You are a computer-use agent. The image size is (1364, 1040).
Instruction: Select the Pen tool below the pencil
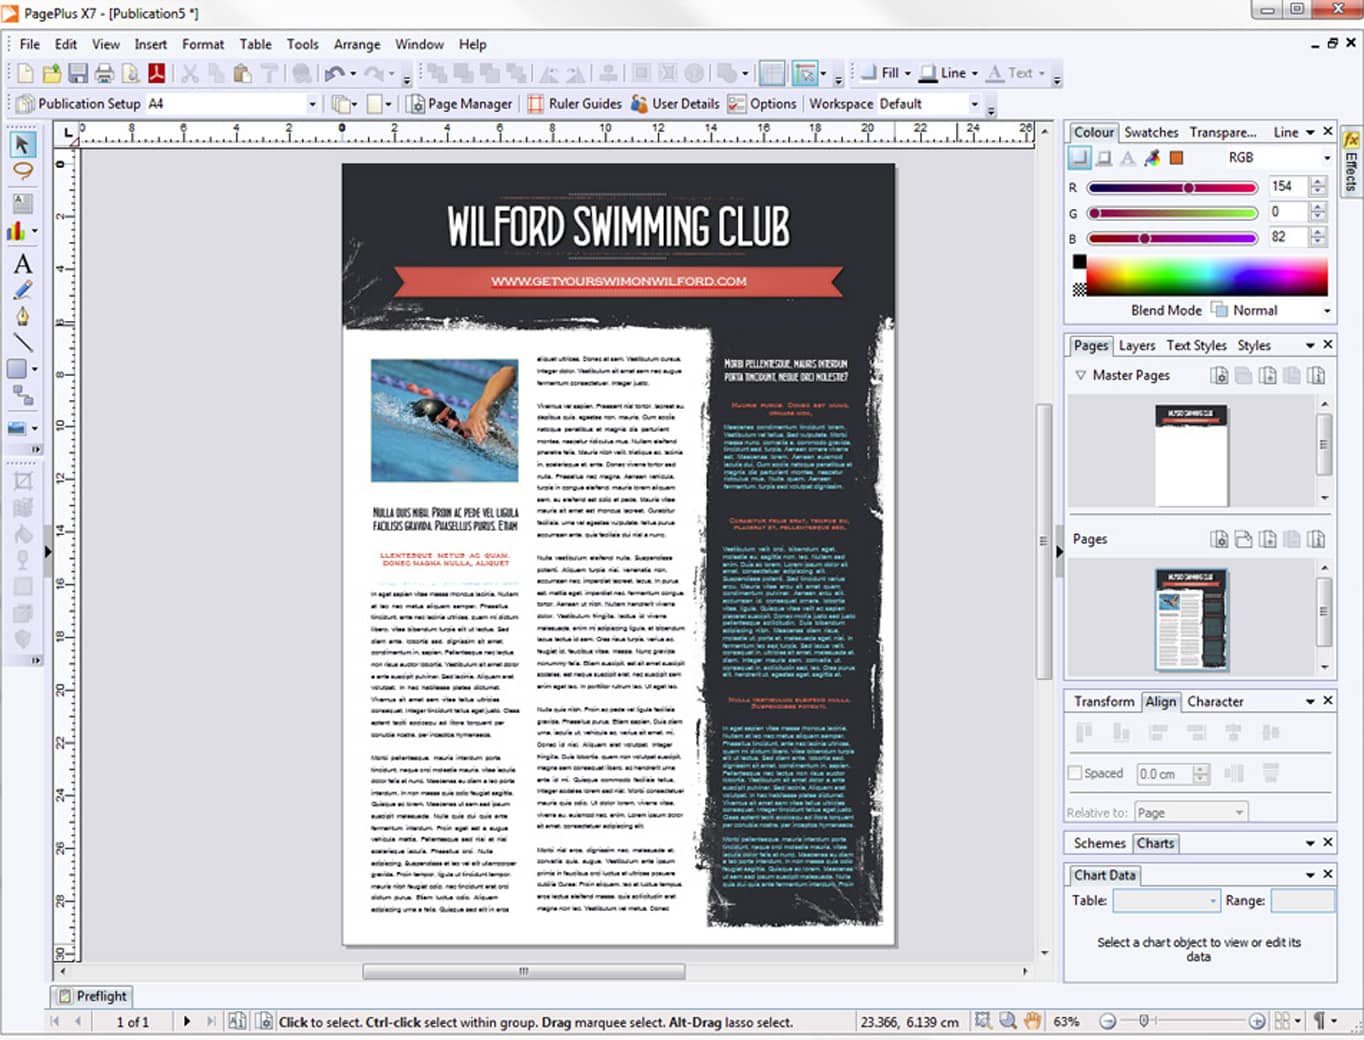pos(22,316)
